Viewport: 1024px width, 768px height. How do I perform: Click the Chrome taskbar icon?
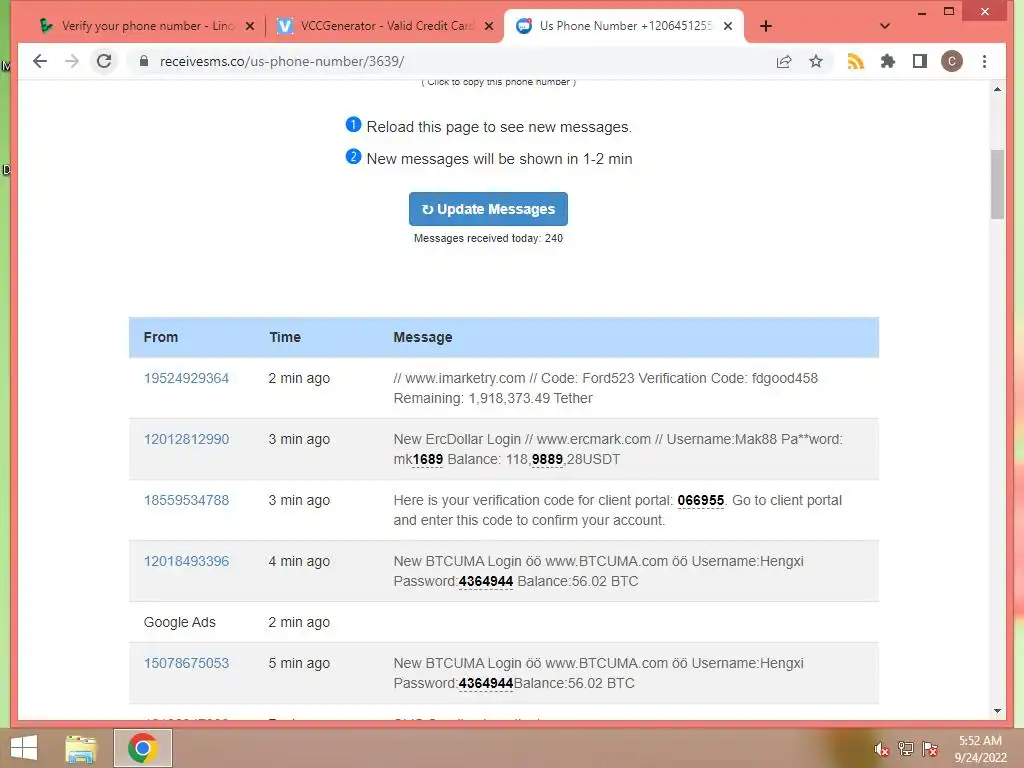tap(143, 748)
